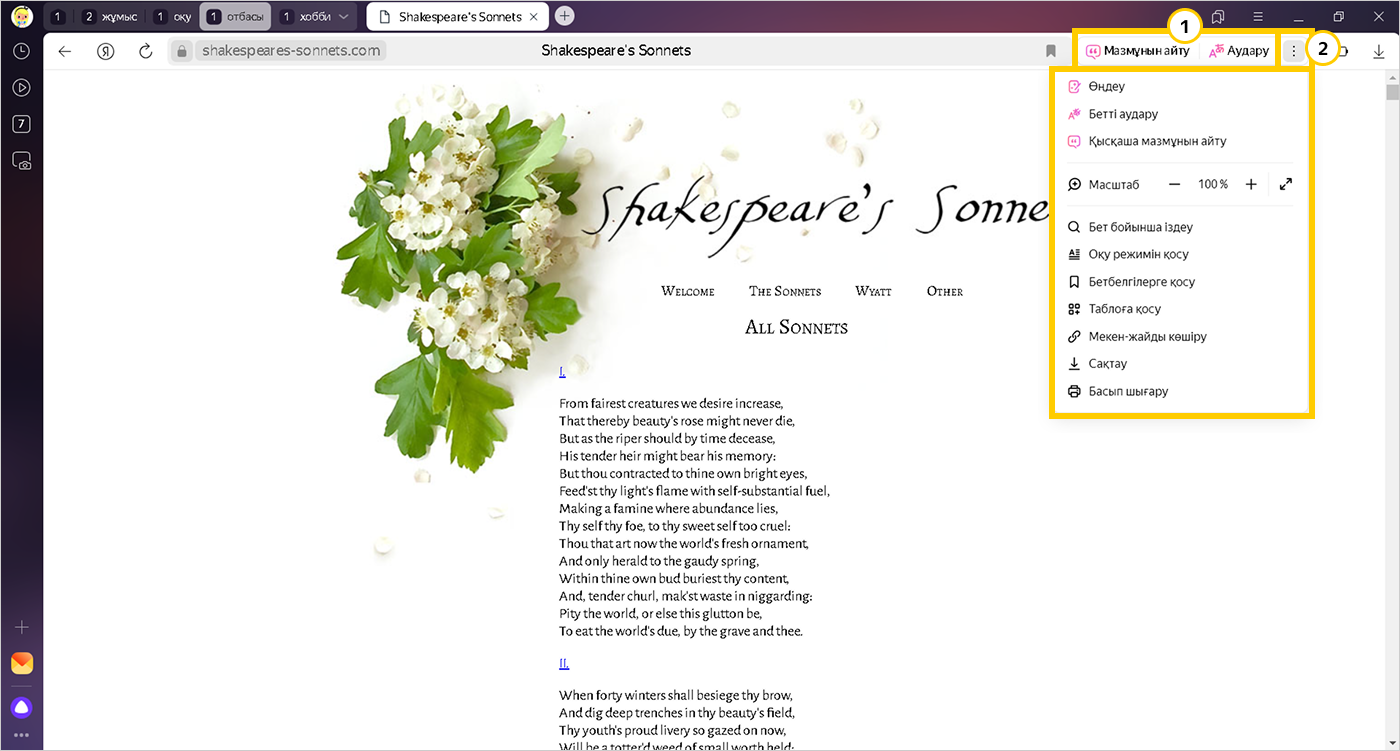Click the screenshot camera icon in sidebar

[21, 160]
